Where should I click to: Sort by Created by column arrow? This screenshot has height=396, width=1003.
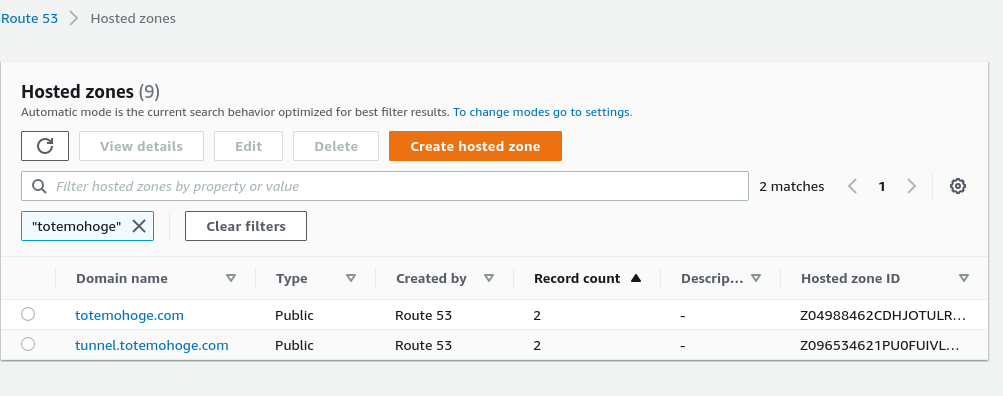[x=489, y=278]
